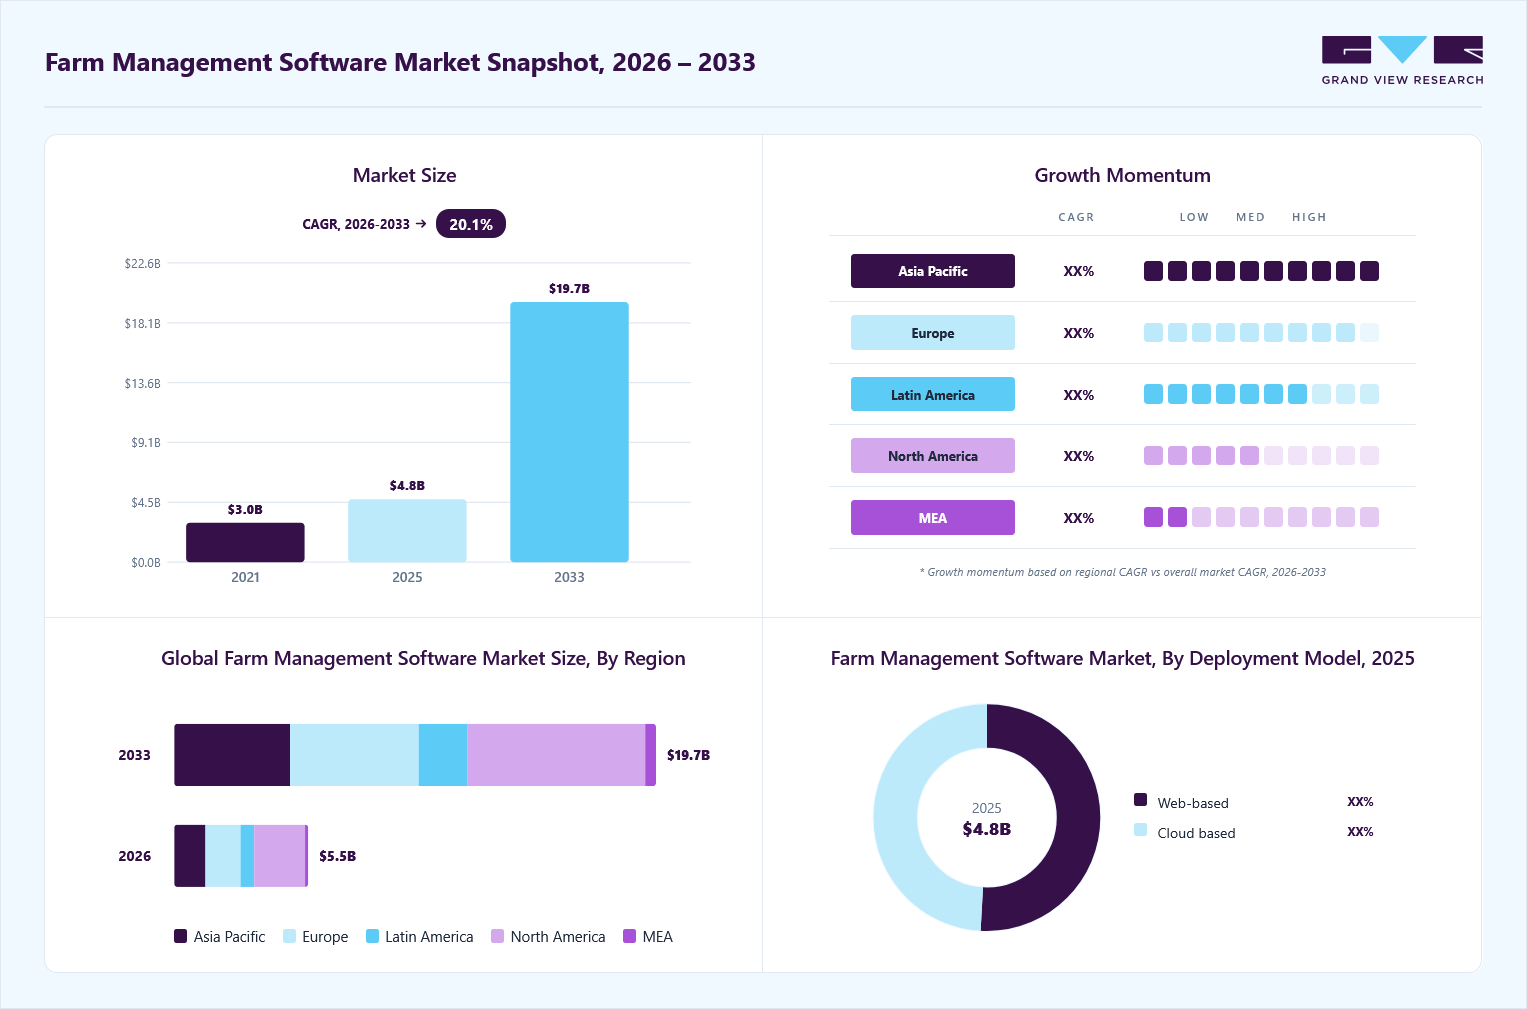
Task: Select the North America segment of the 2026 bar
Action: point(279,856)
